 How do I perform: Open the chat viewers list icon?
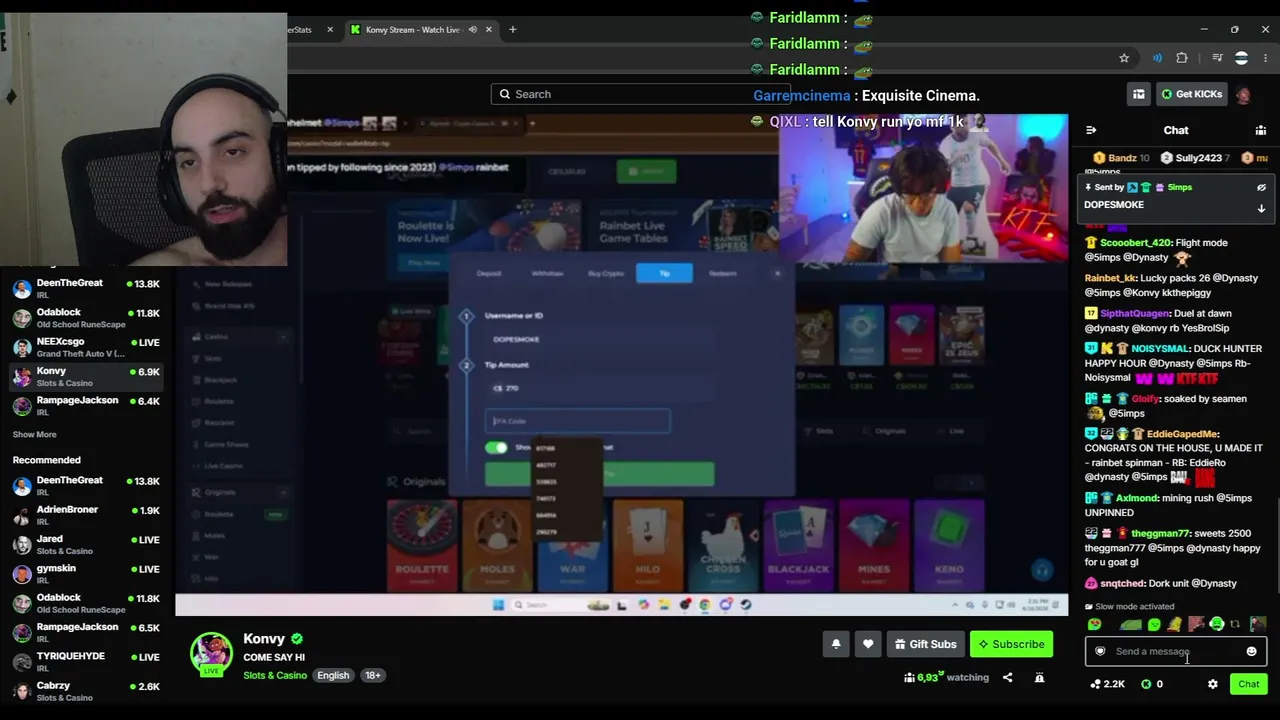coord(1260,130)
